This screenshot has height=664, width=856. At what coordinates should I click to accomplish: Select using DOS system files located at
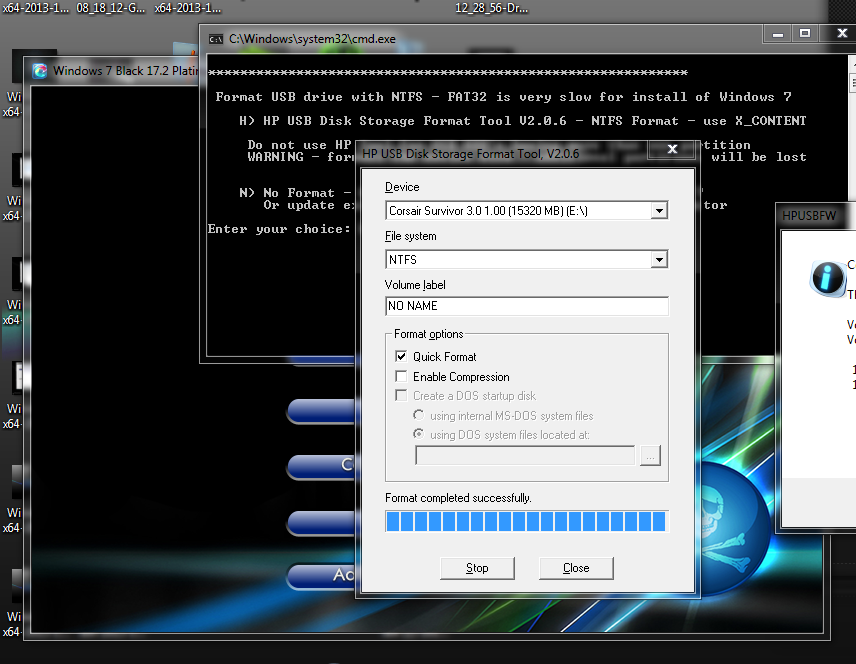pos(419,434)
